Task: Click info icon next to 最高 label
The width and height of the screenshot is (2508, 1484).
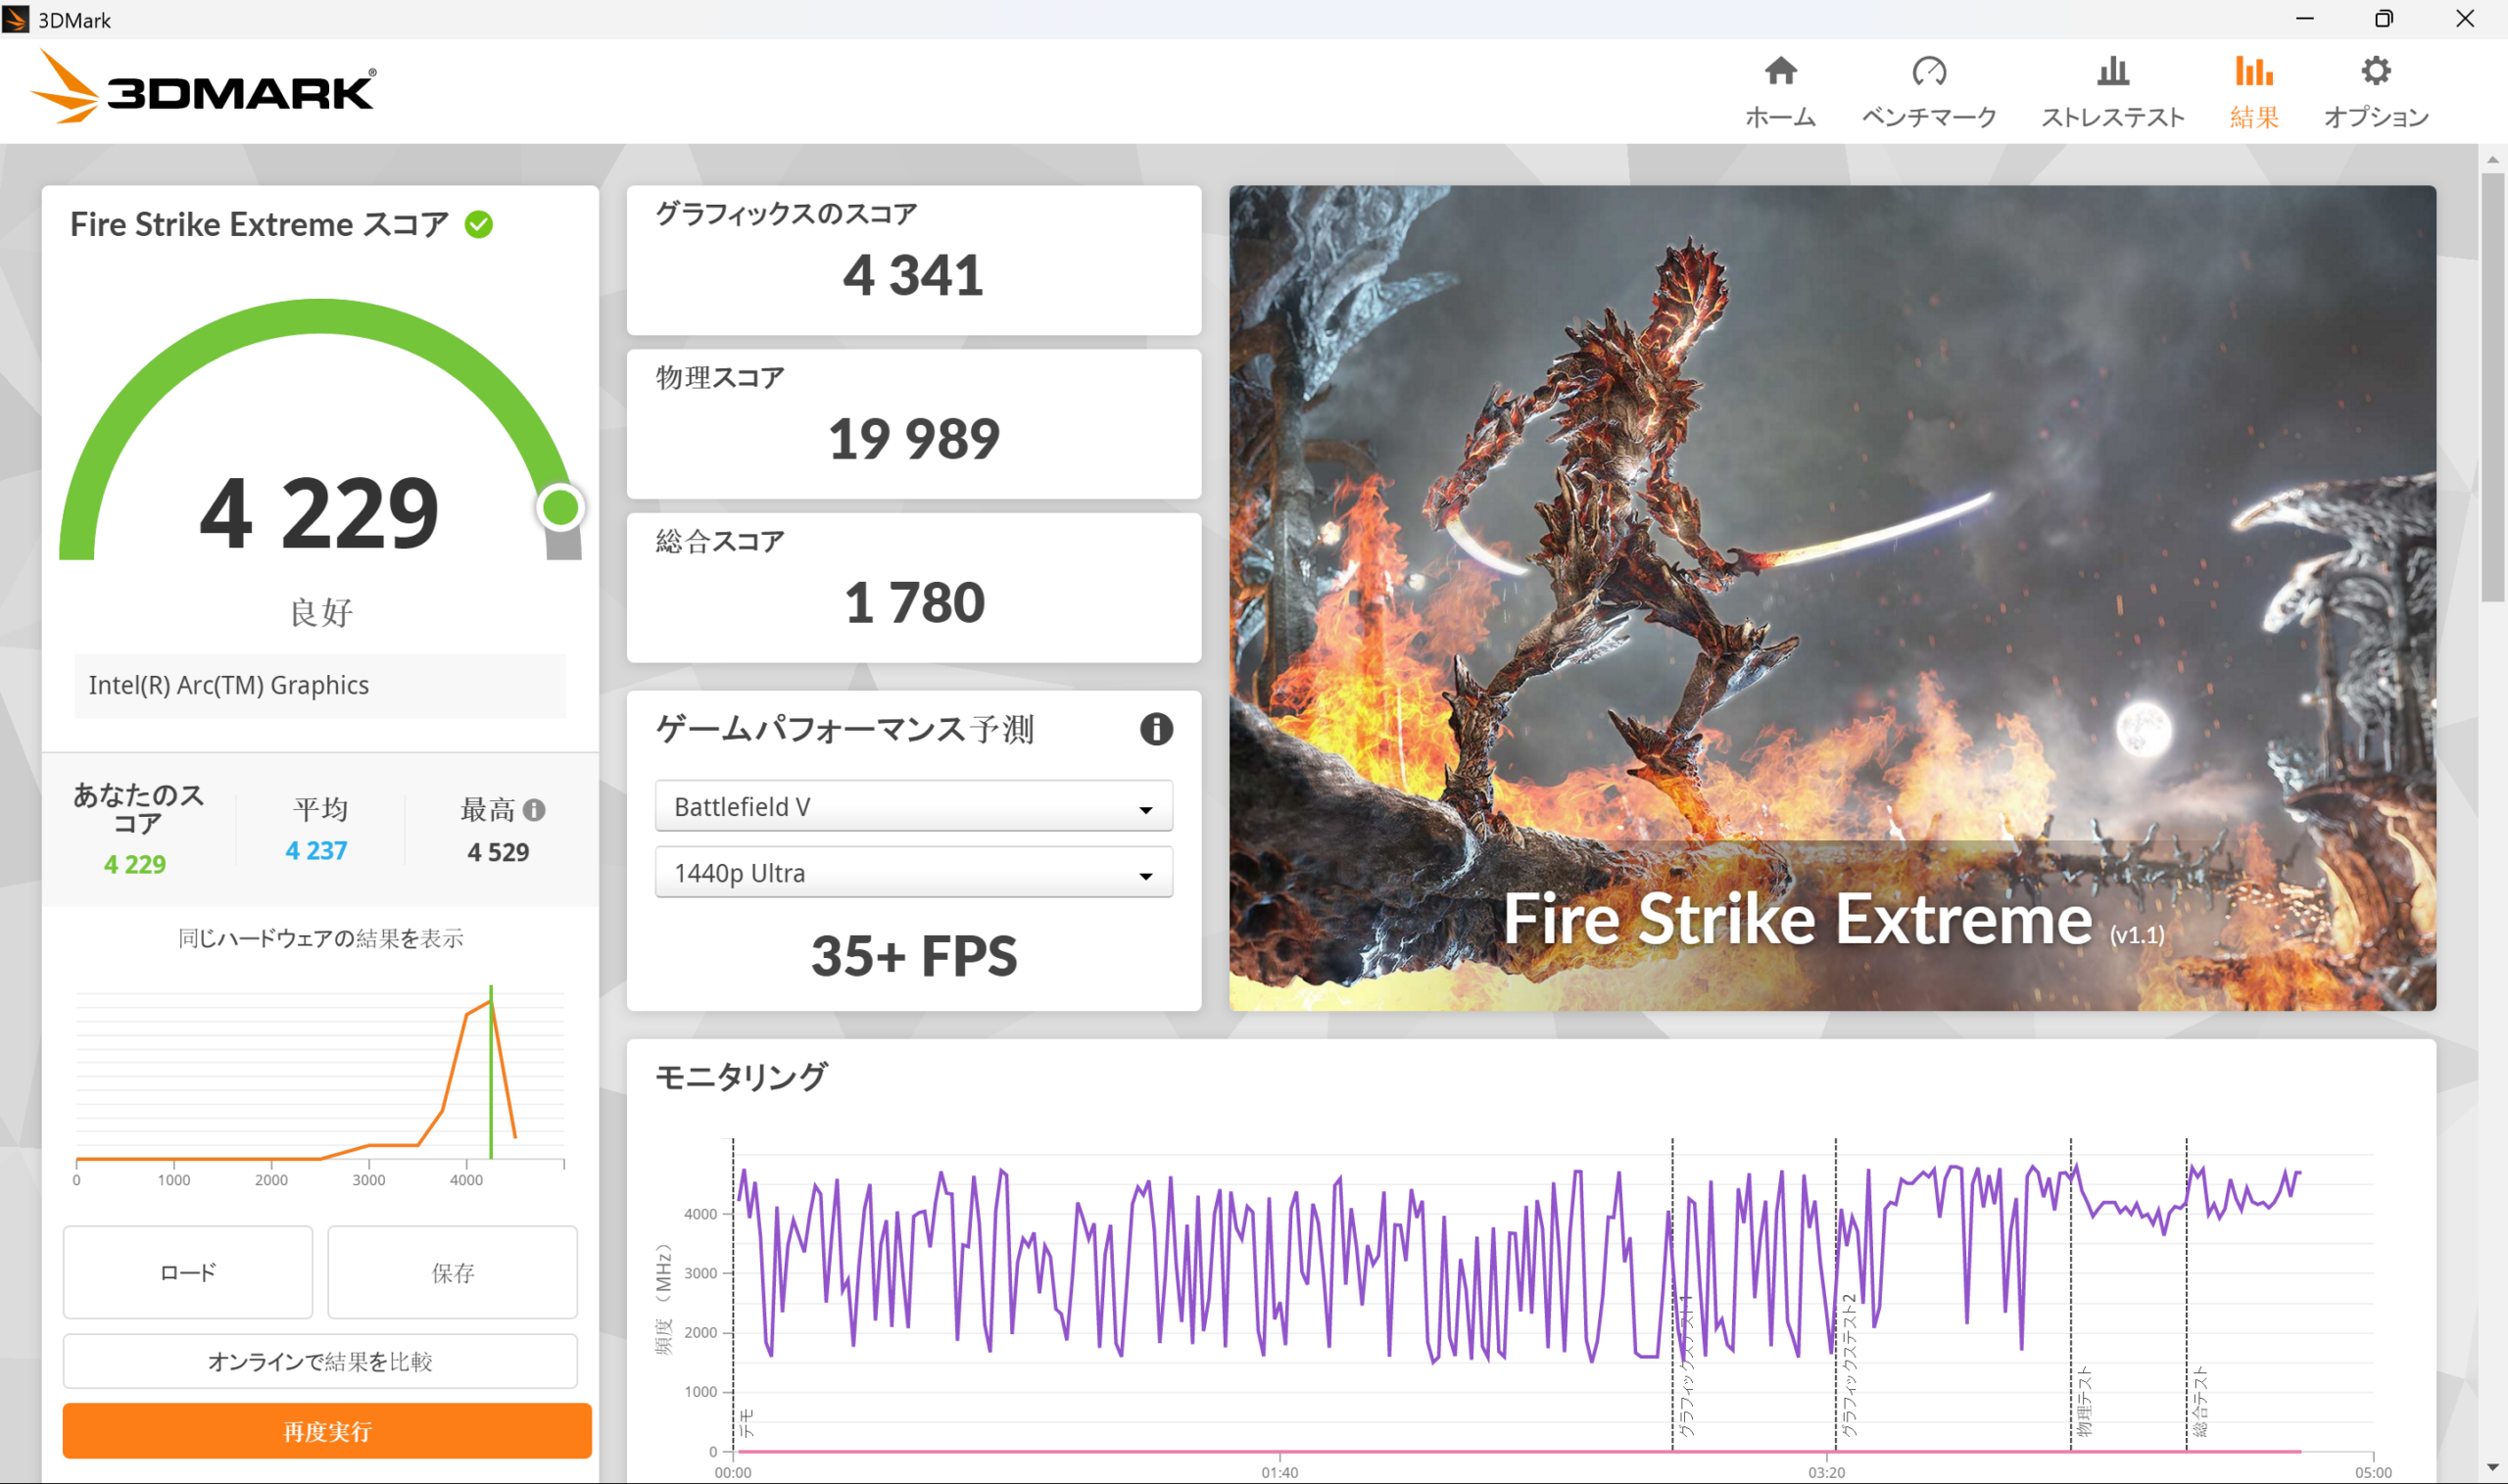Action: (x=534, y=810)
